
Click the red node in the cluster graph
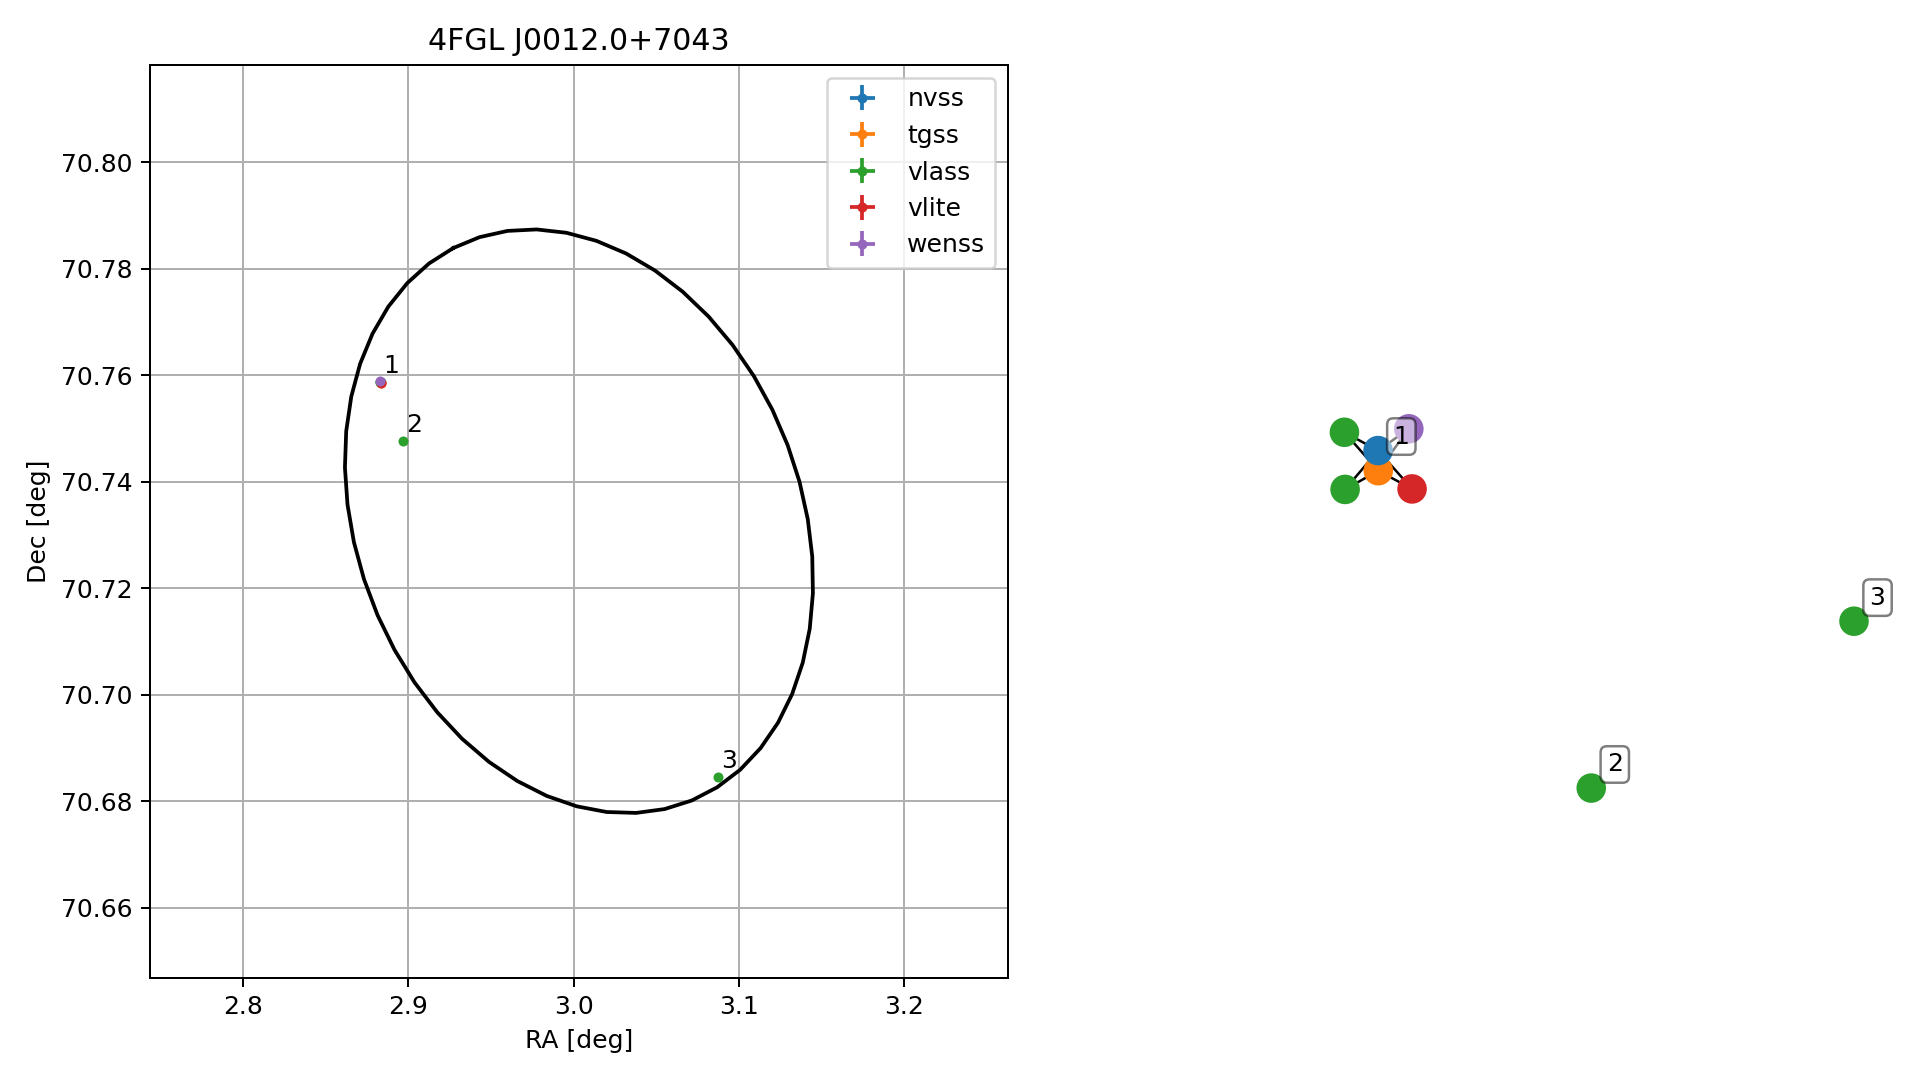click(1411, 489)
